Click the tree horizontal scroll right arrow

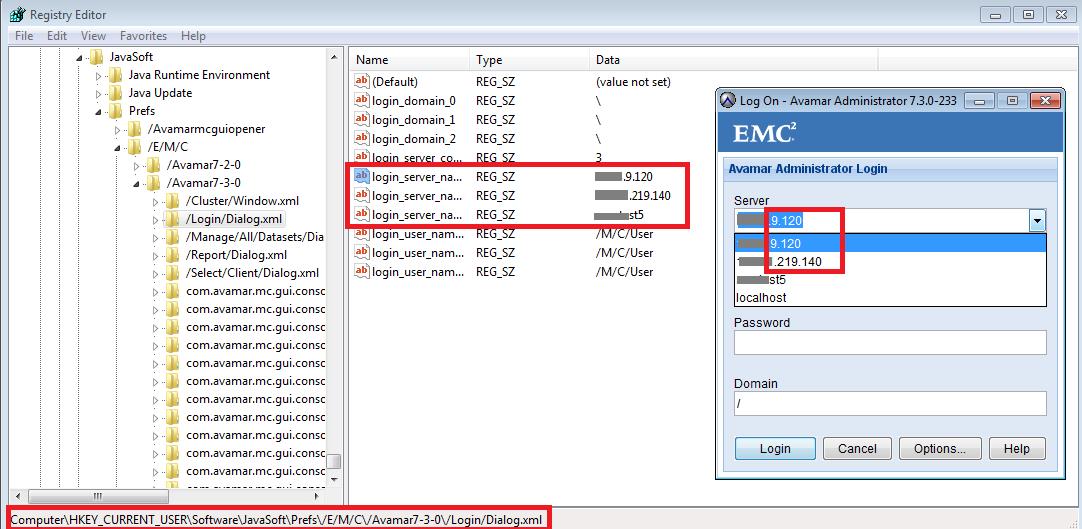point(317,496)
